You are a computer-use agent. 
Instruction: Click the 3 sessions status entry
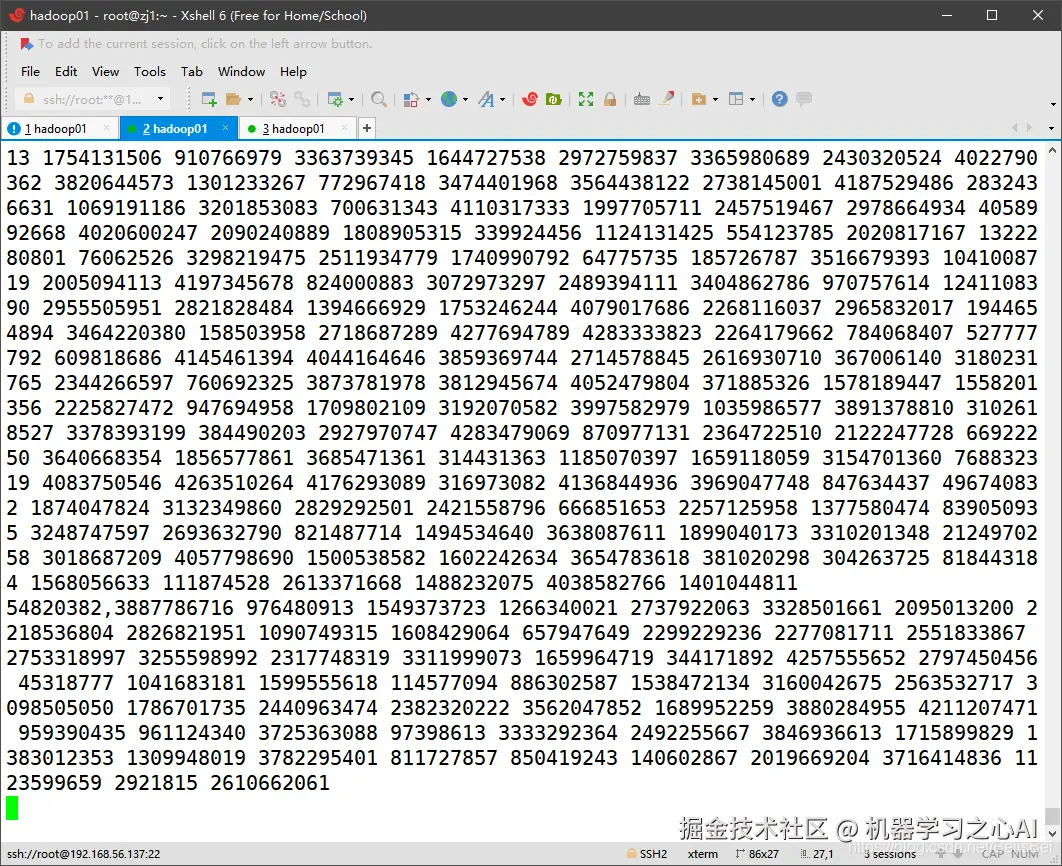coord(889,854)
